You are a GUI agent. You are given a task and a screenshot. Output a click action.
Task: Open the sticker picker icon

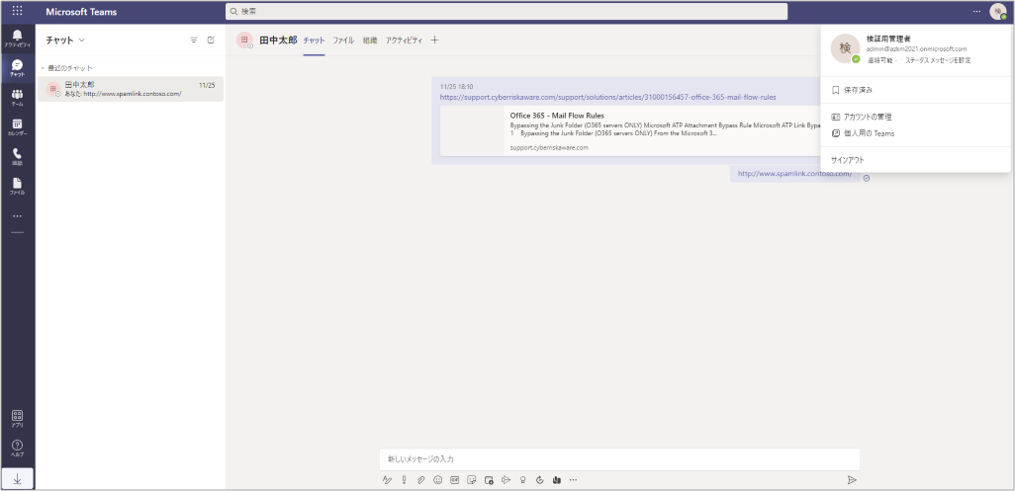point(472,480)
